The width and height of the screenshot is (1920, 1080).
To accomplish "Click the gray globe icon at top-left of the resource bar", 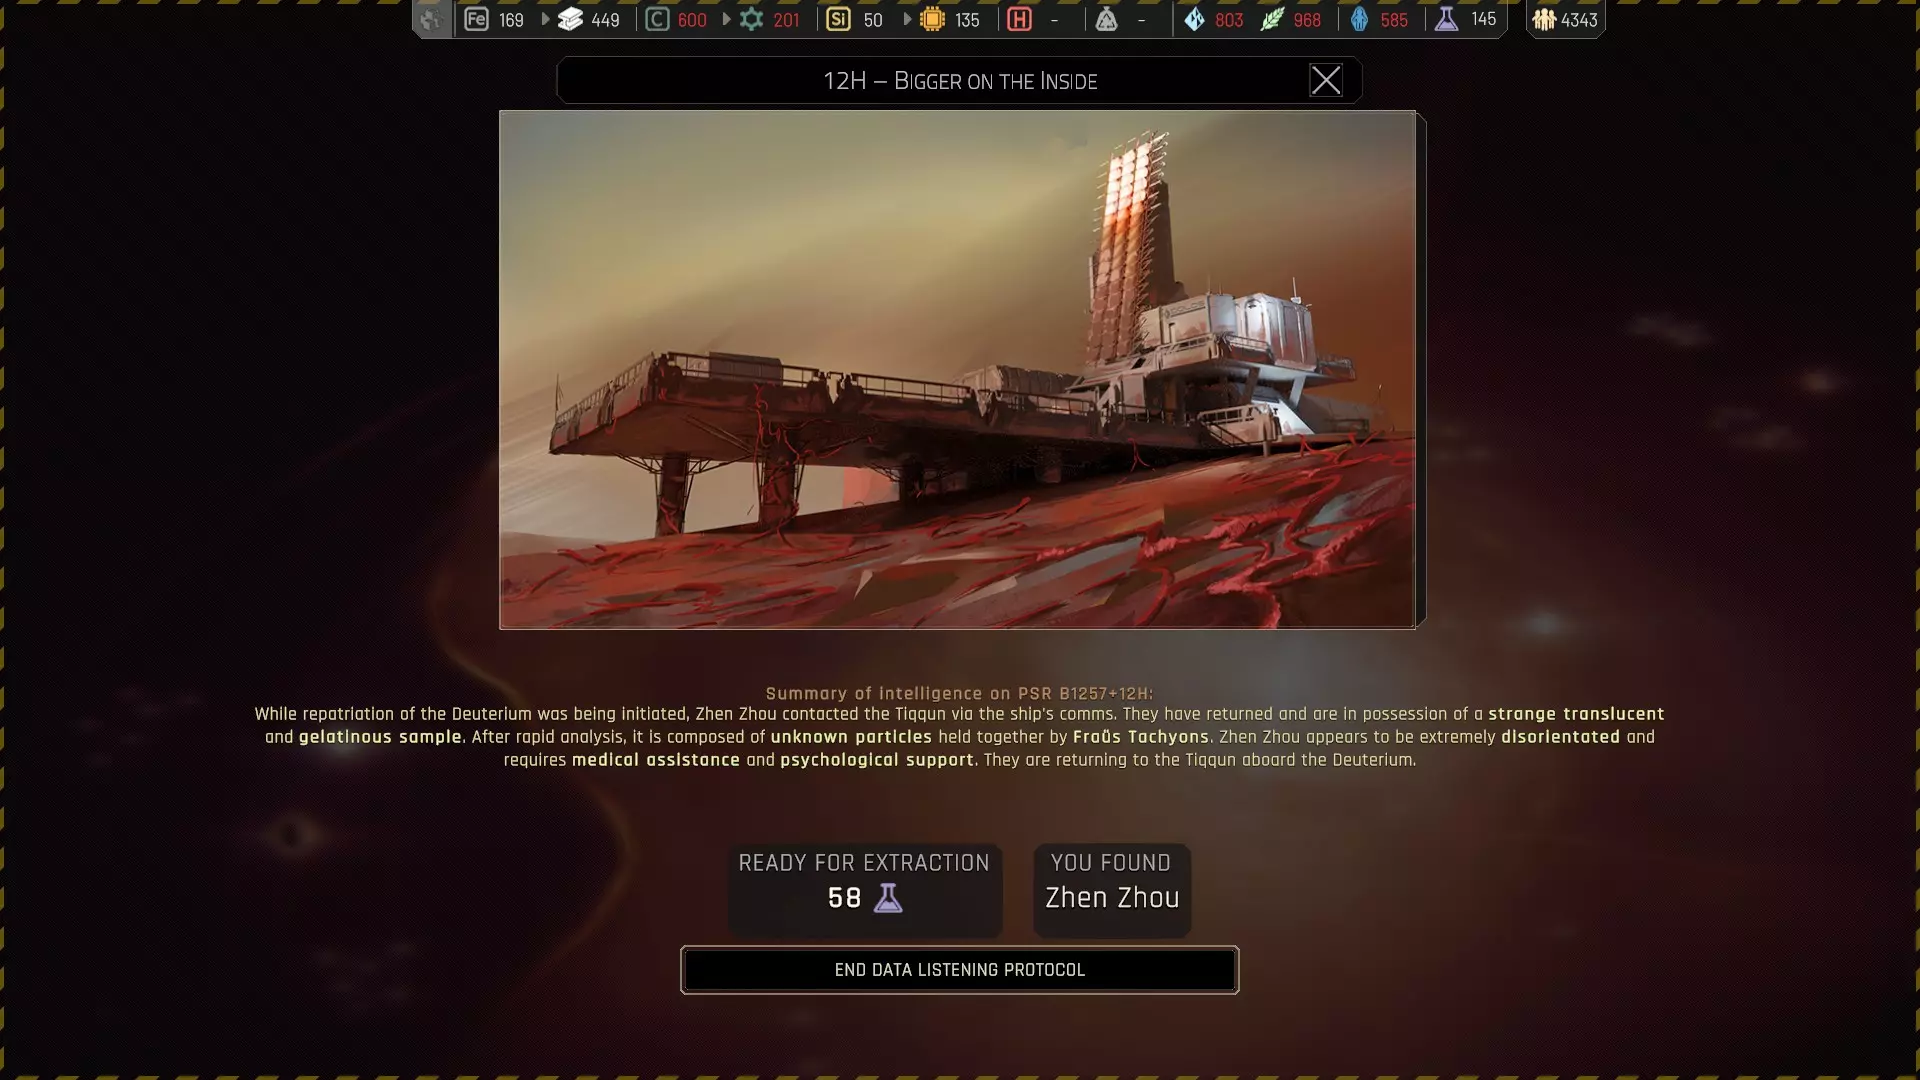I will point(431,19).
